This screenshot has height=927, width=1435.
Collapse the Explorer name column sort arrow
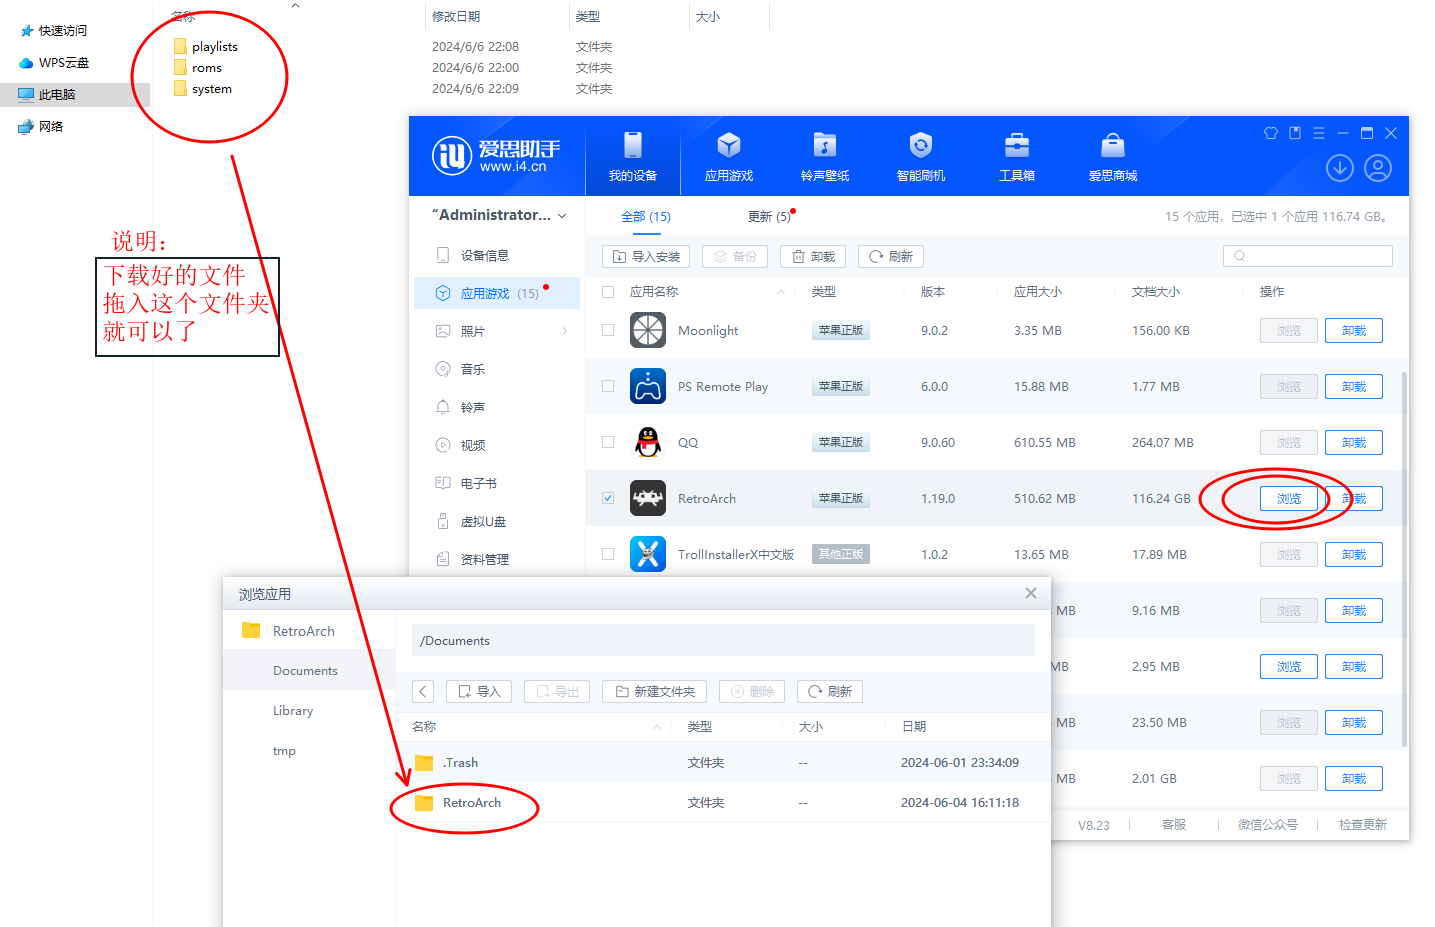point(295,6)
